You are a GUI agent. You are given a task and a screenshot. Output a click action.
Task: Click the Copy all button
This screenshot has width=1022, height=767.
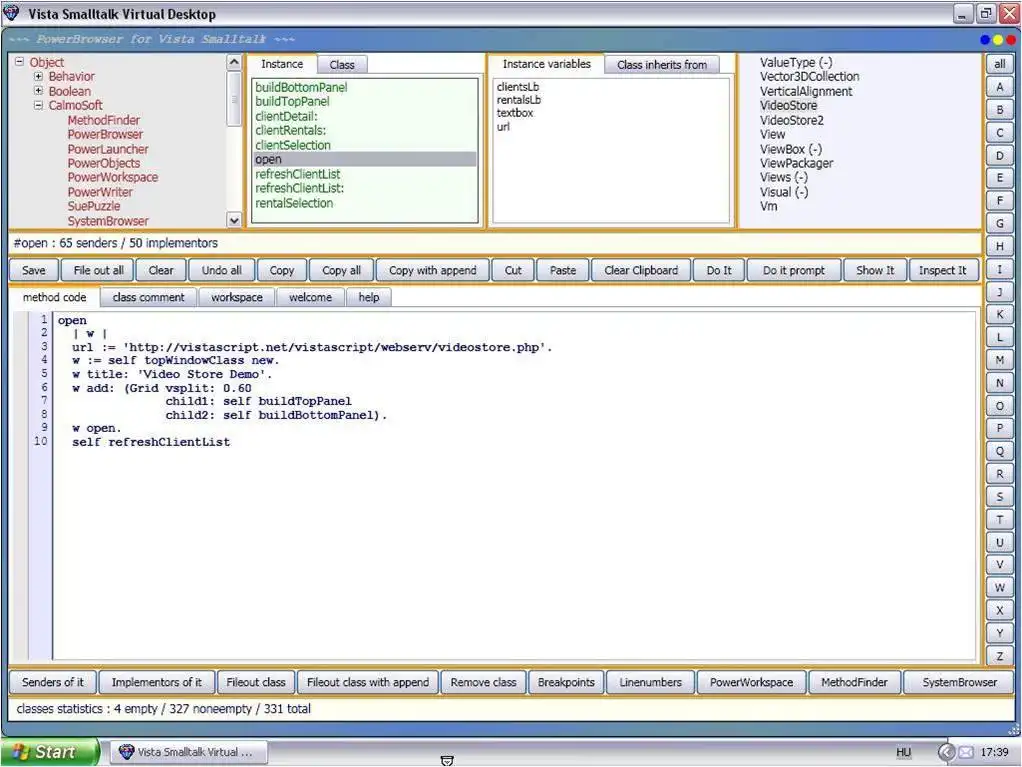[342, 270]
